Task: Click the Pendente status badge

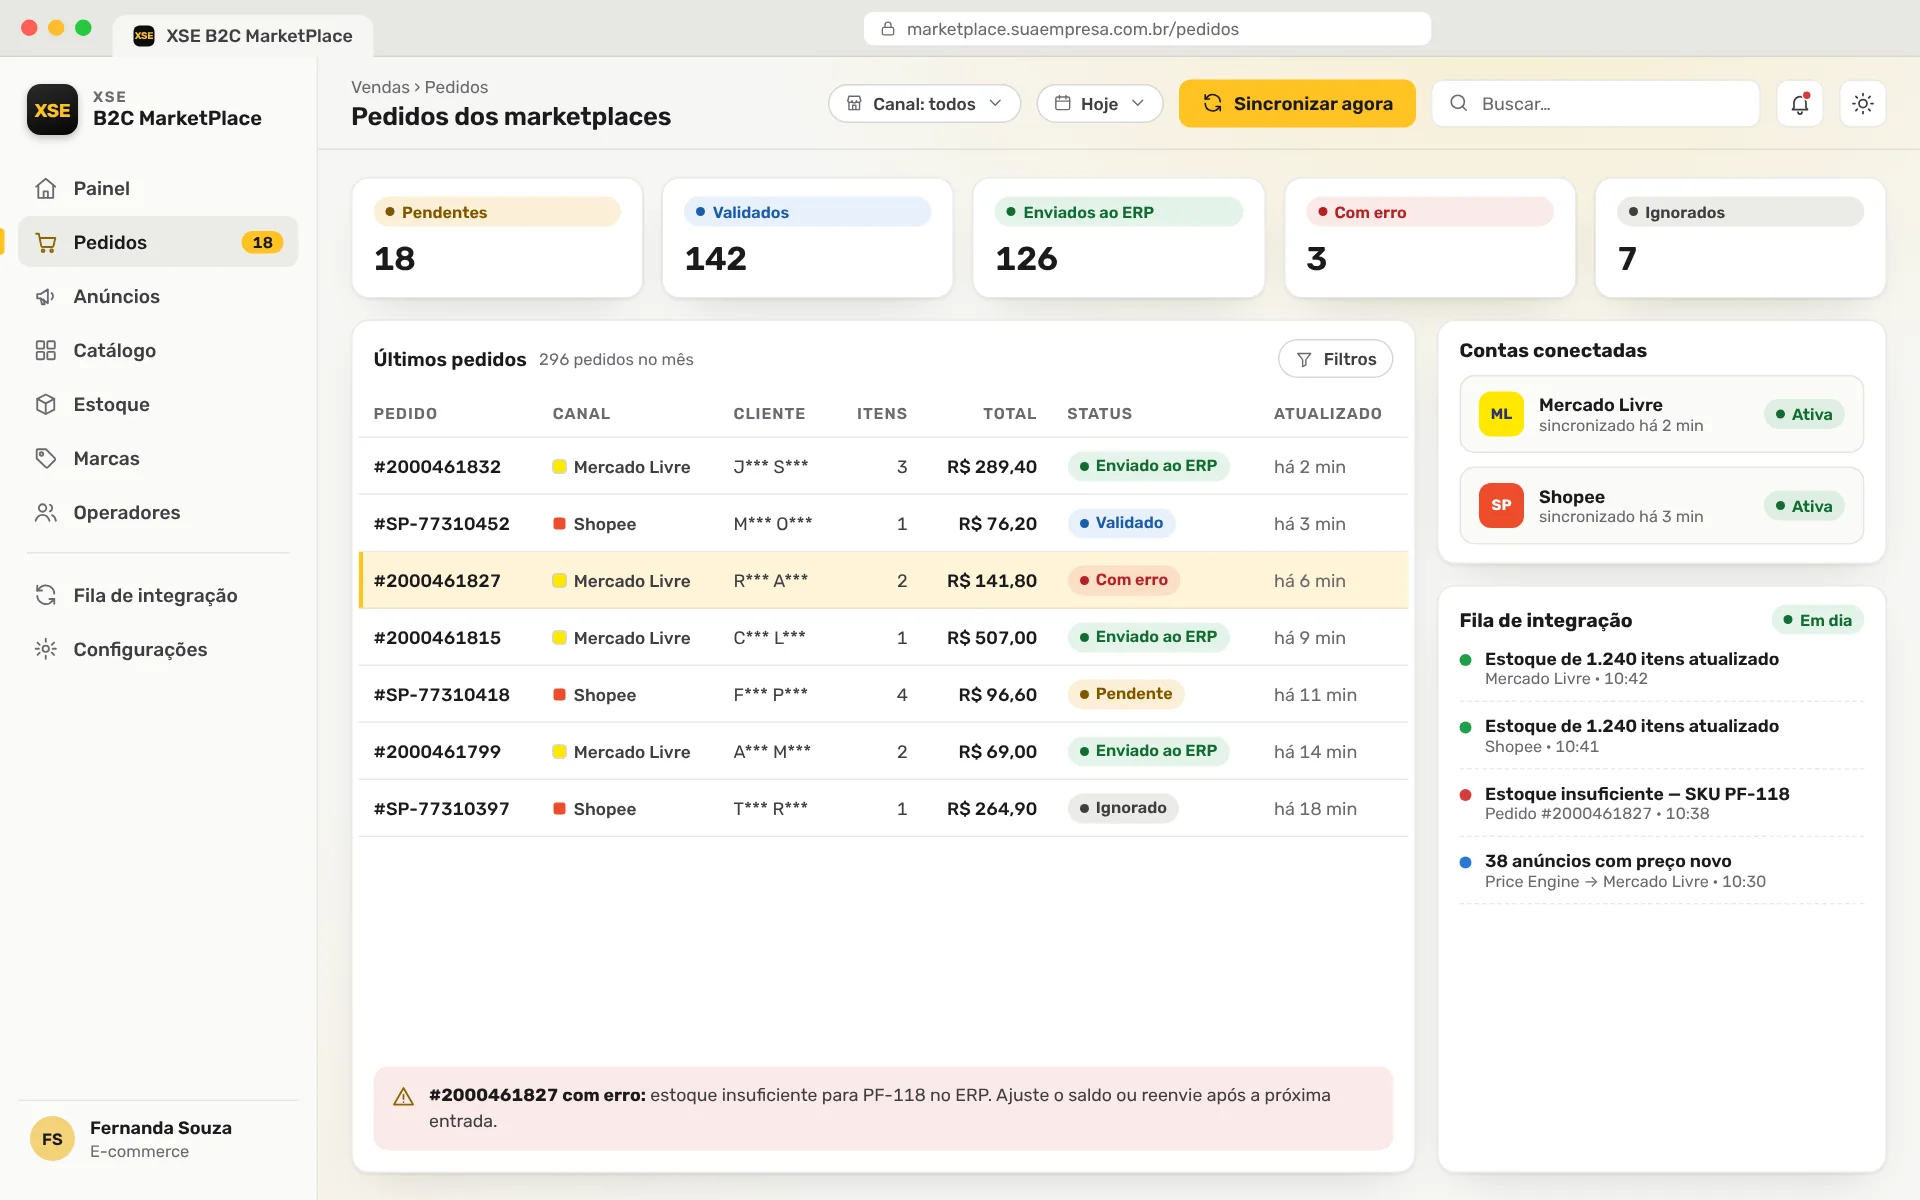Action: click(1125, 694)
